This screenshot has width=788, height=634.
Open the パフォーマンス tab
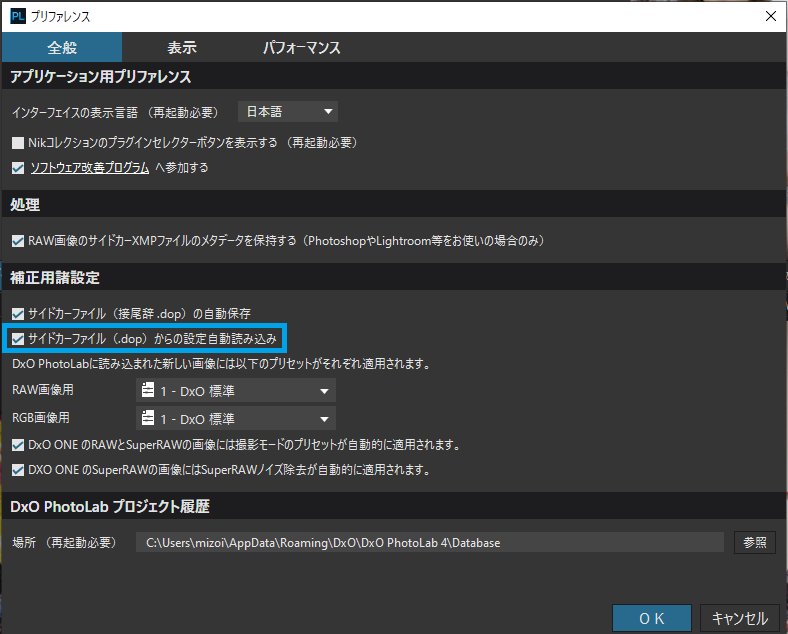tap(302, 47)
